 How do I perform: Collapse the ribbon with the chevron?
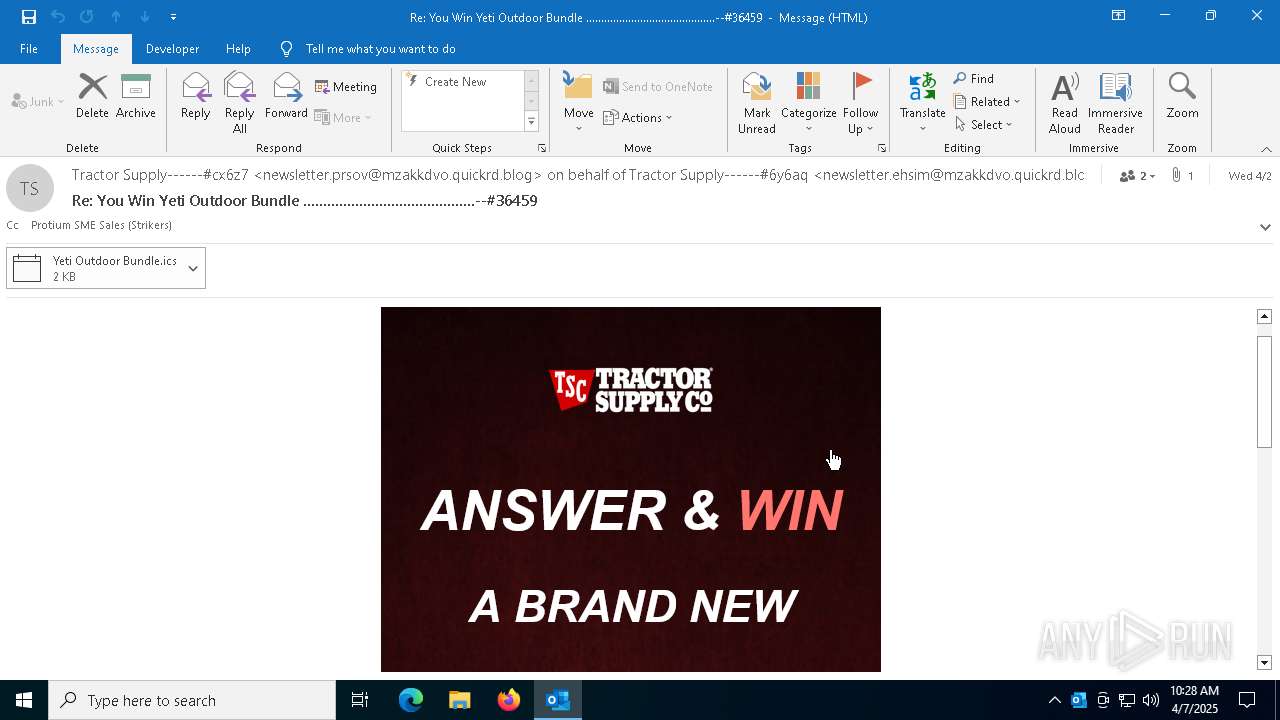click(x=1266, y=149)
